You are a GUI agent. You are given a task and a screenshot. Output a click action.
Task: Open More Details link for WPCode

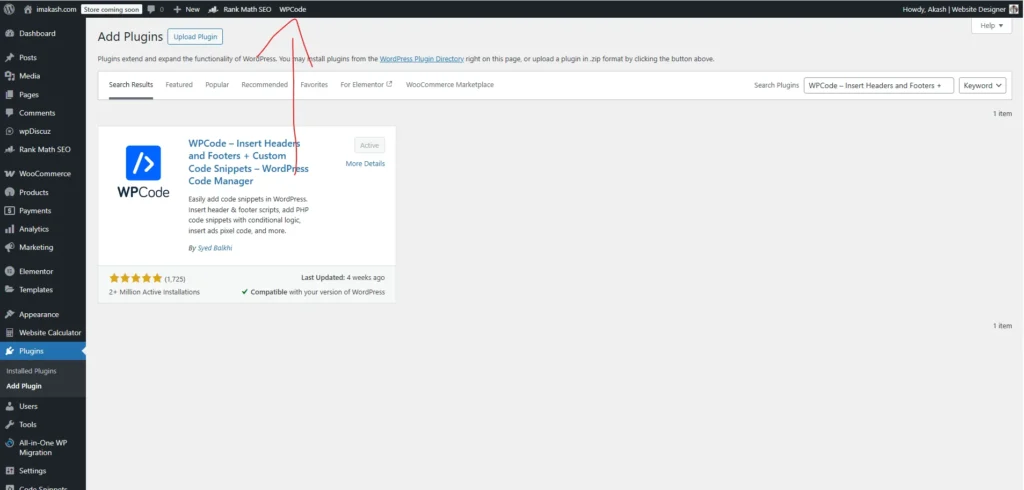365,164
